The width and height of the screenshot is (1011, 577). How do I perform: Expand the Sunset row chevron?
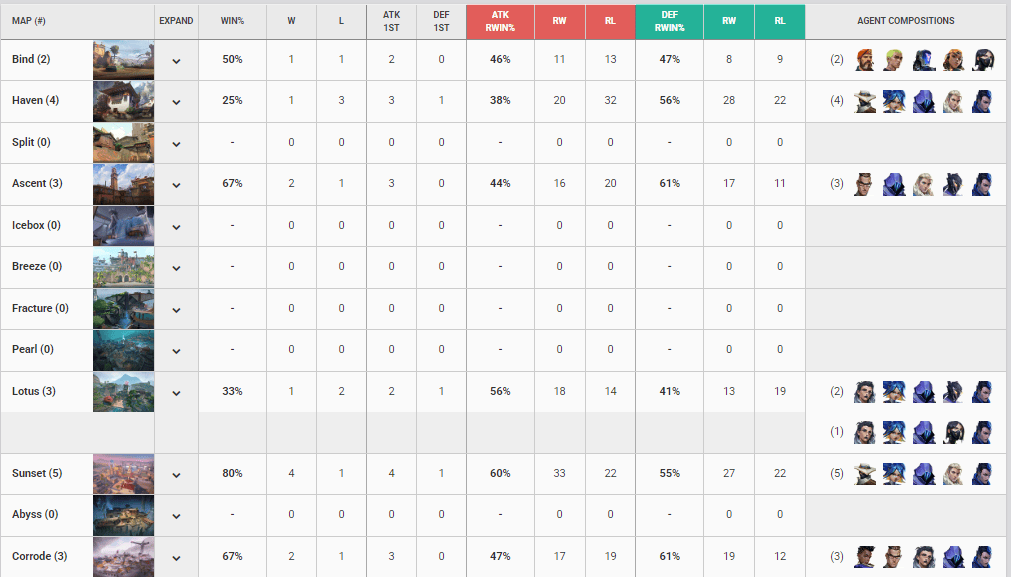click(176, 475)
